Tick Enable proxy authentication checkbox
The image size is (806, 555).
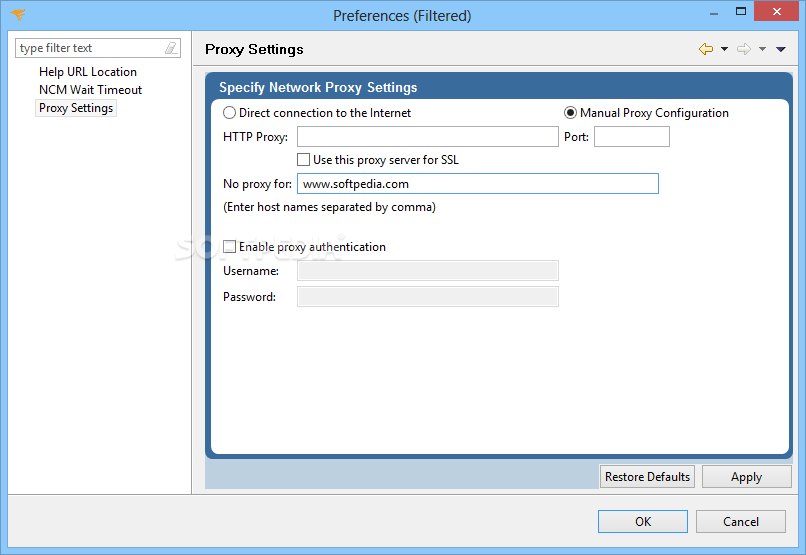pos(230,247)
